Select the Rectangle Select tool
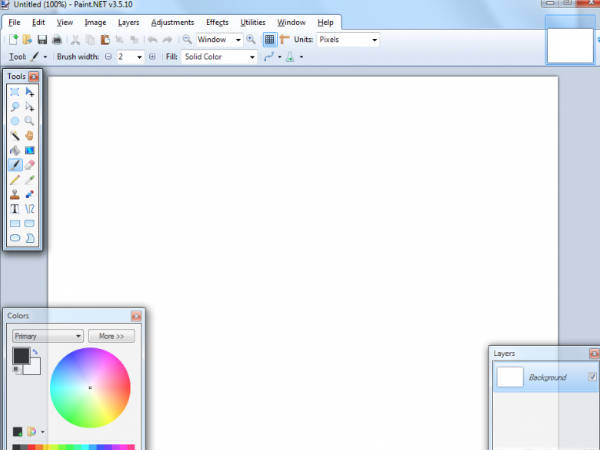This screenshot has height=450, width=600. point(15,92)
